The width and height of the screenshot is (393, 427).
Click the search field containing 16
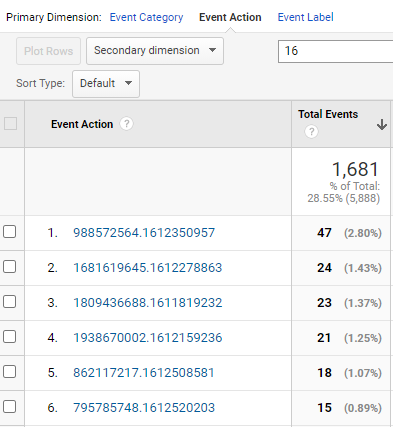tap(336, 51)
